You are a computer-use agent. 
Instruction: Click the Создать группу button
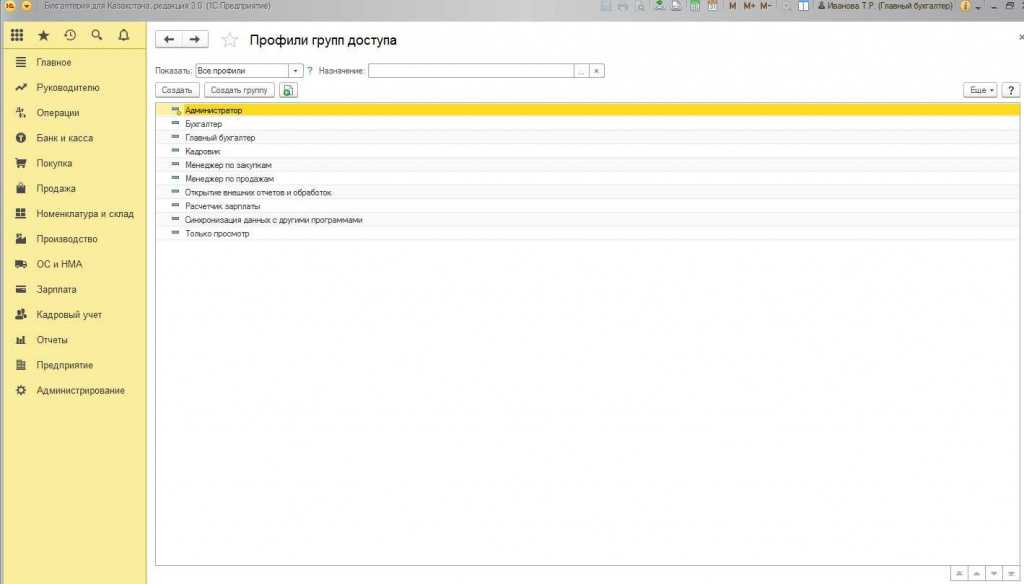[x=239, y=90]
